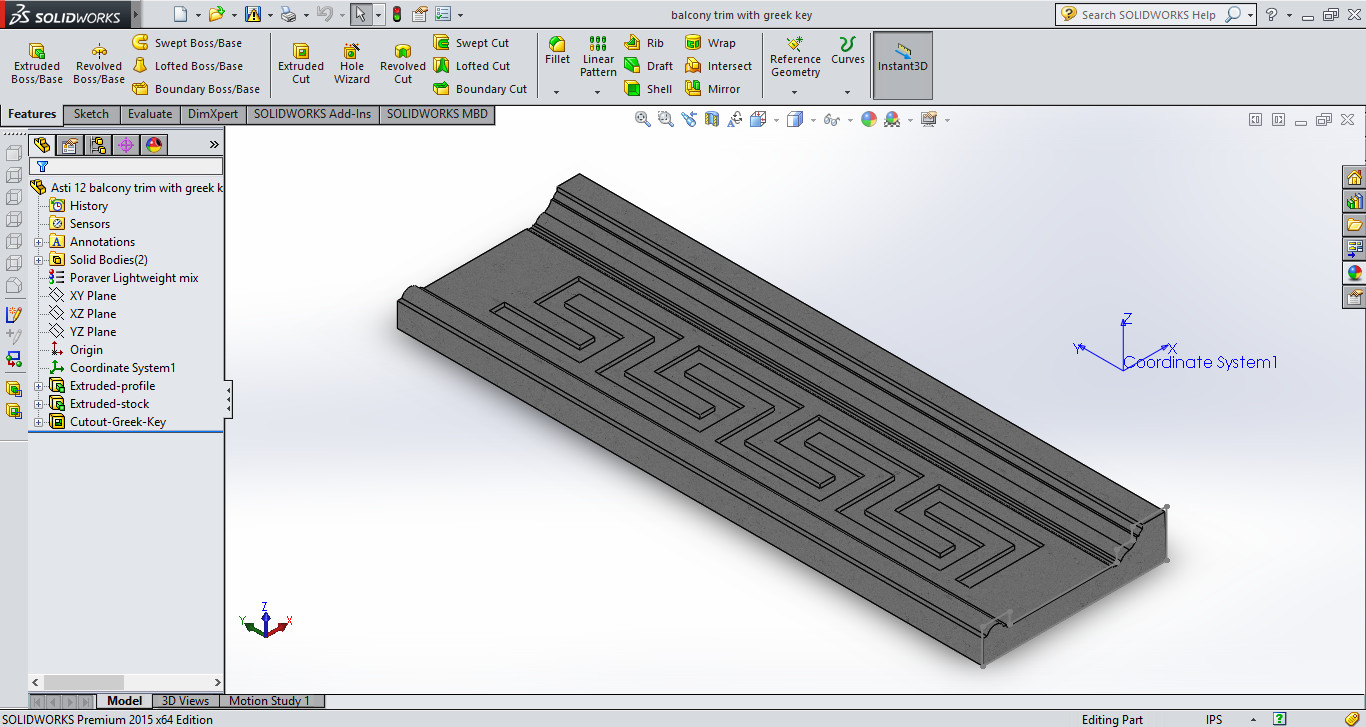Activate the Fillet tool
1366x727 pixels.
557,50
